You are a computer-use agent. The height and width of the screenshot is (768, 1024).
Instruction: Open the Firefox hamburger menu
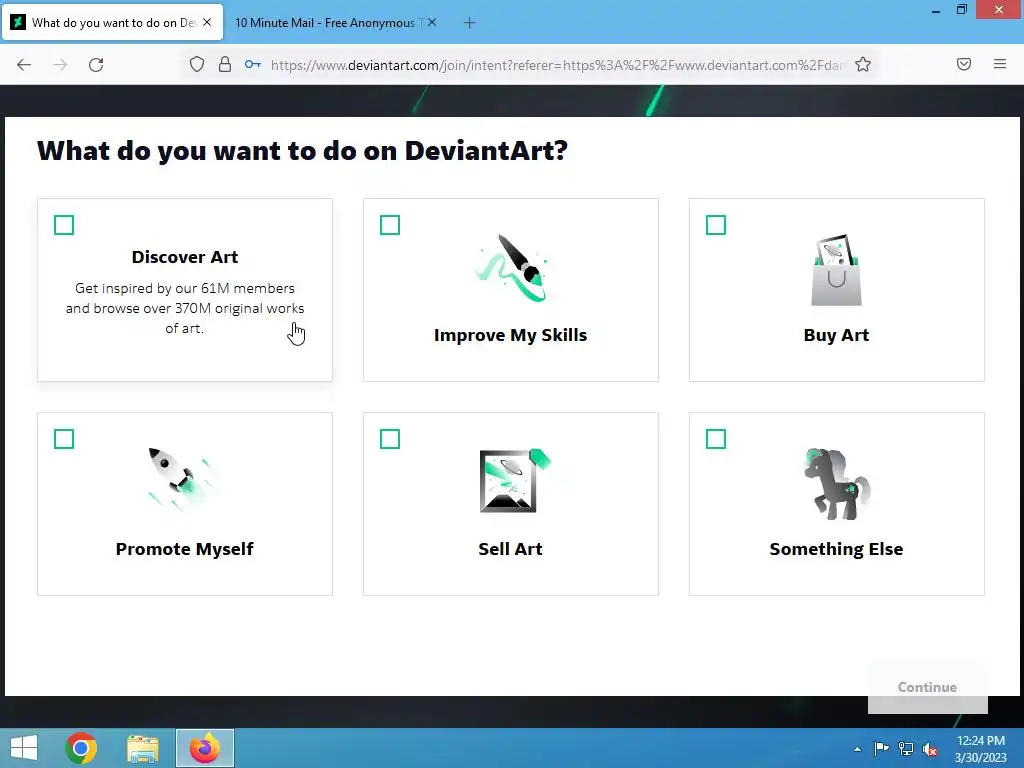[x=1000, y=64]
